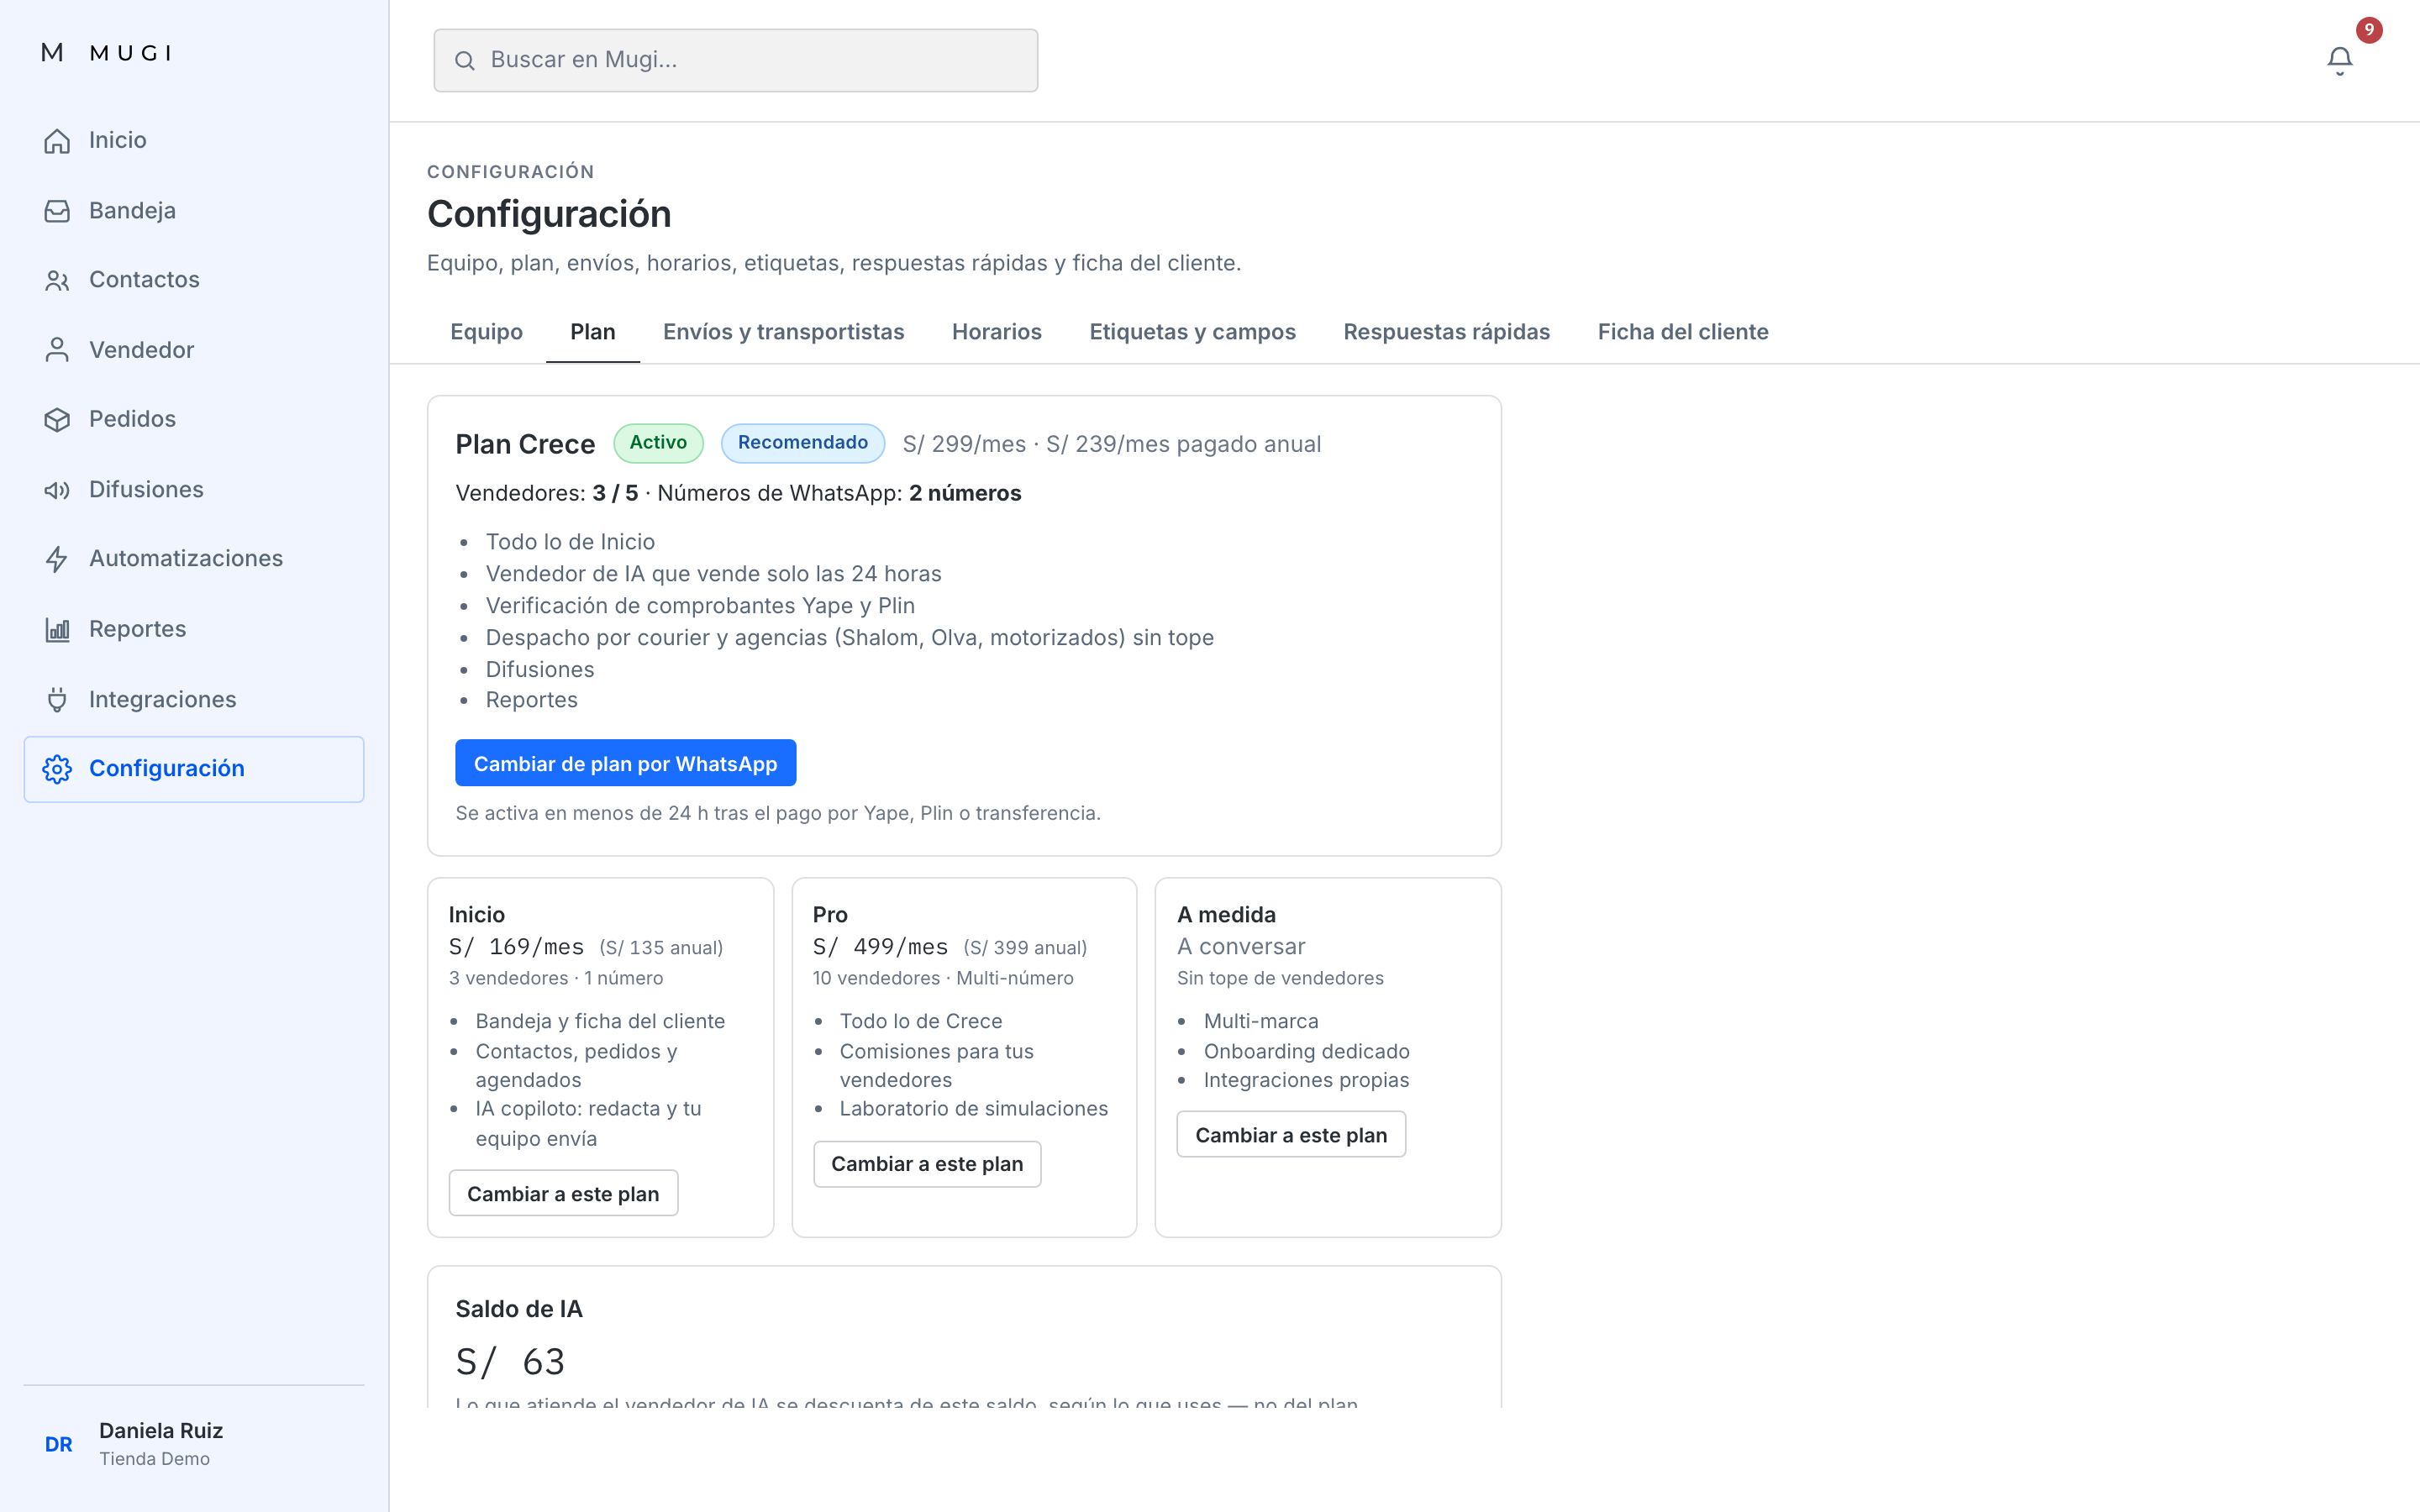Viewport: 2420px width, 1512px height.
Task: Open Pedidos in the sidebar menu
Action: point(194,420)
